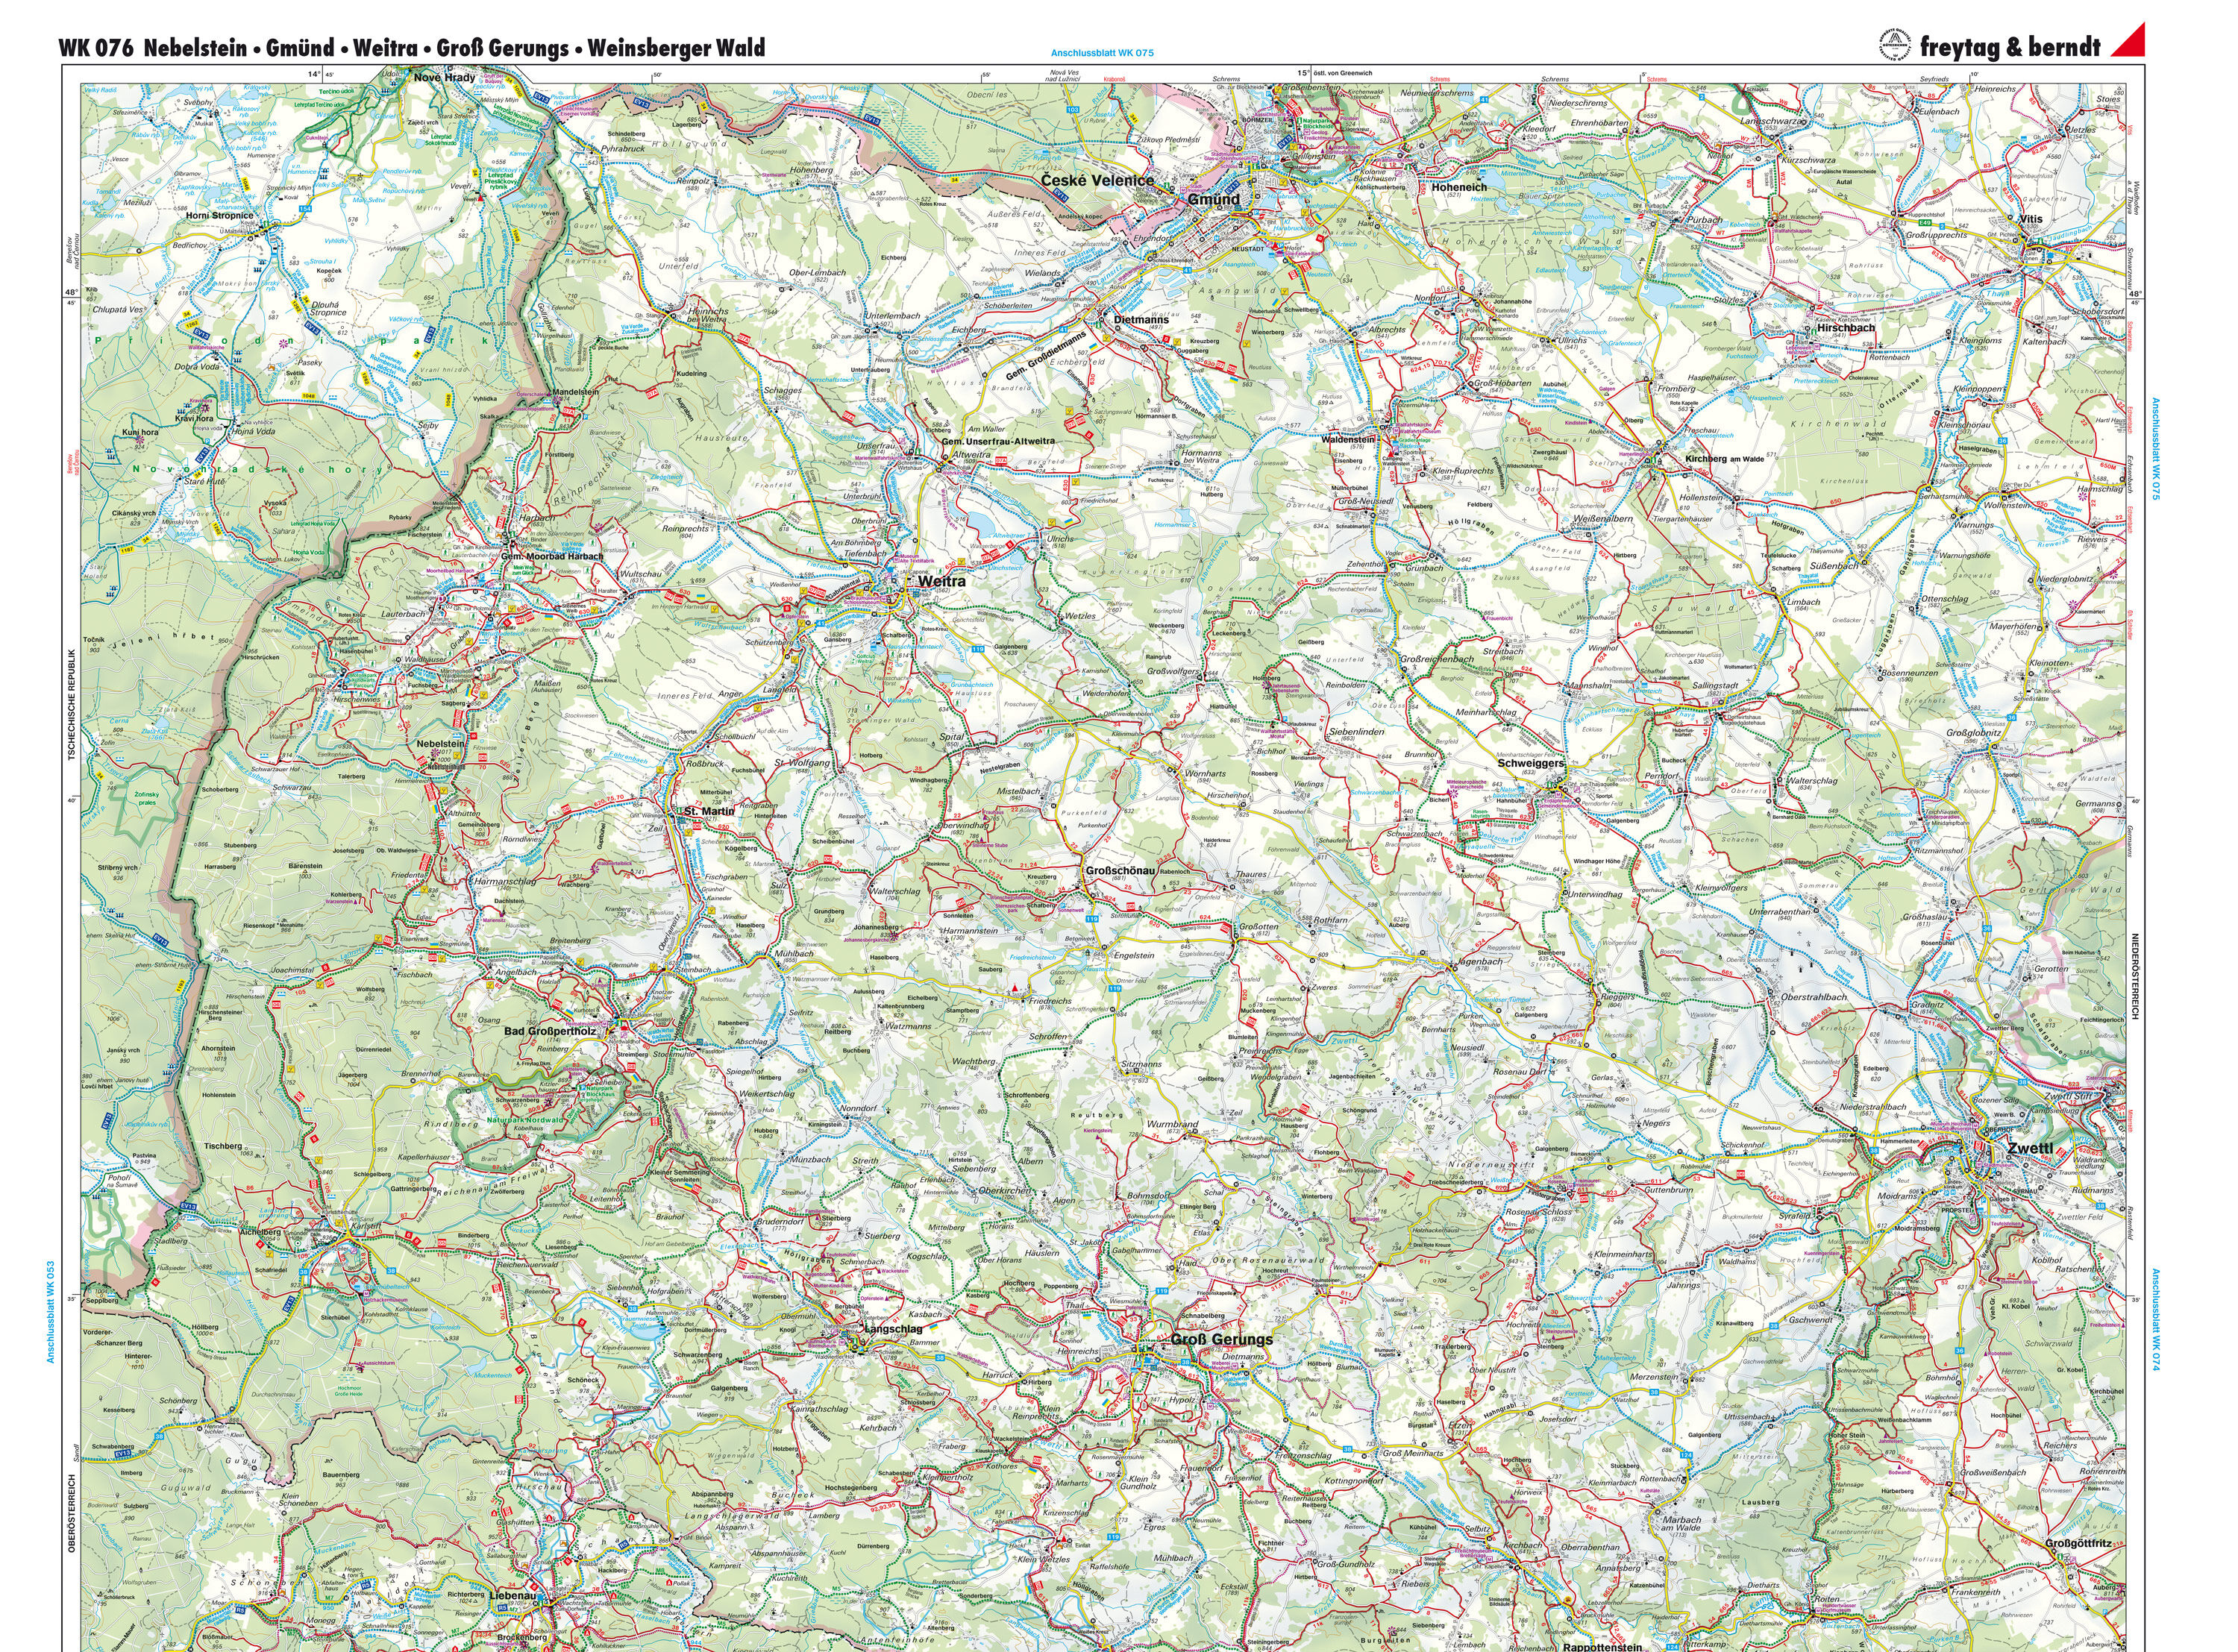Open Anschlussblatt WK 074 label on right margin

[x=2156, y=1320]
